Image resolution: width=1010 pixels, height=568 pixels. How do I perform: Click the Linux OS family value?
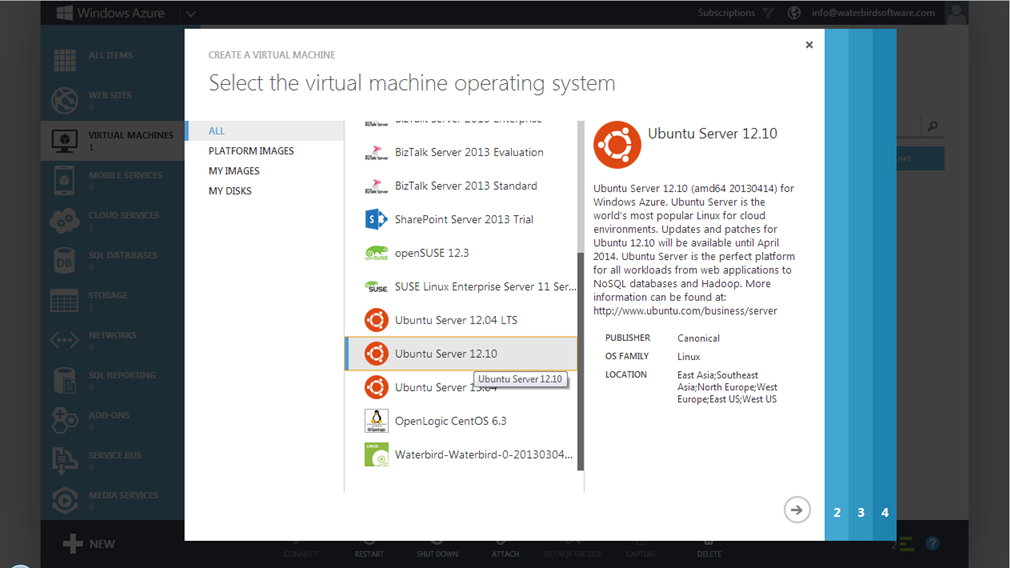coord(689,357)
